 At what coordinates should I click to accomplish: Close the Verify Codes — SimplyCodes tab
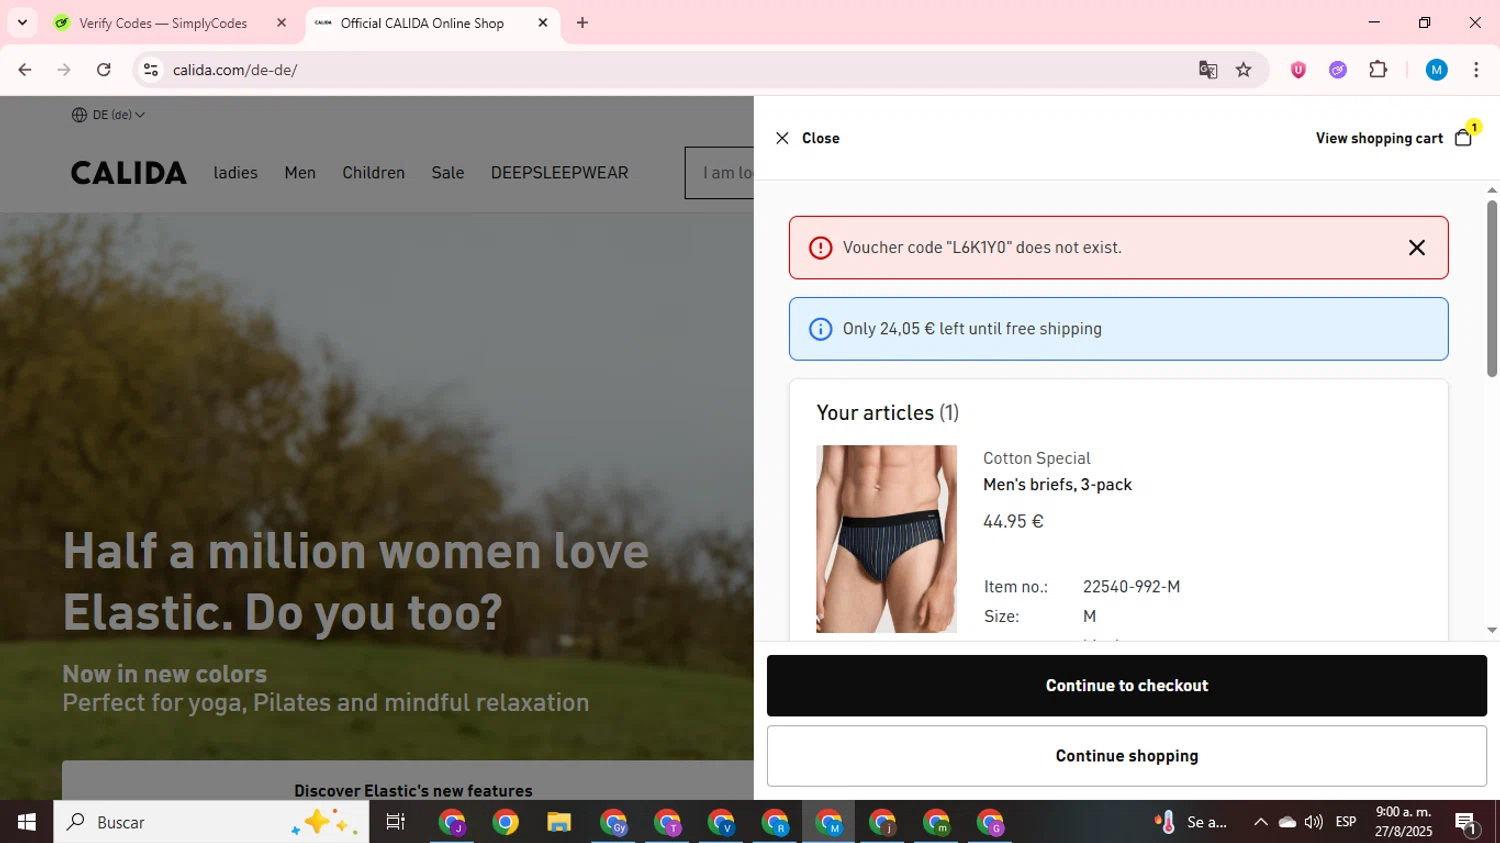click(x=281, y=23)
